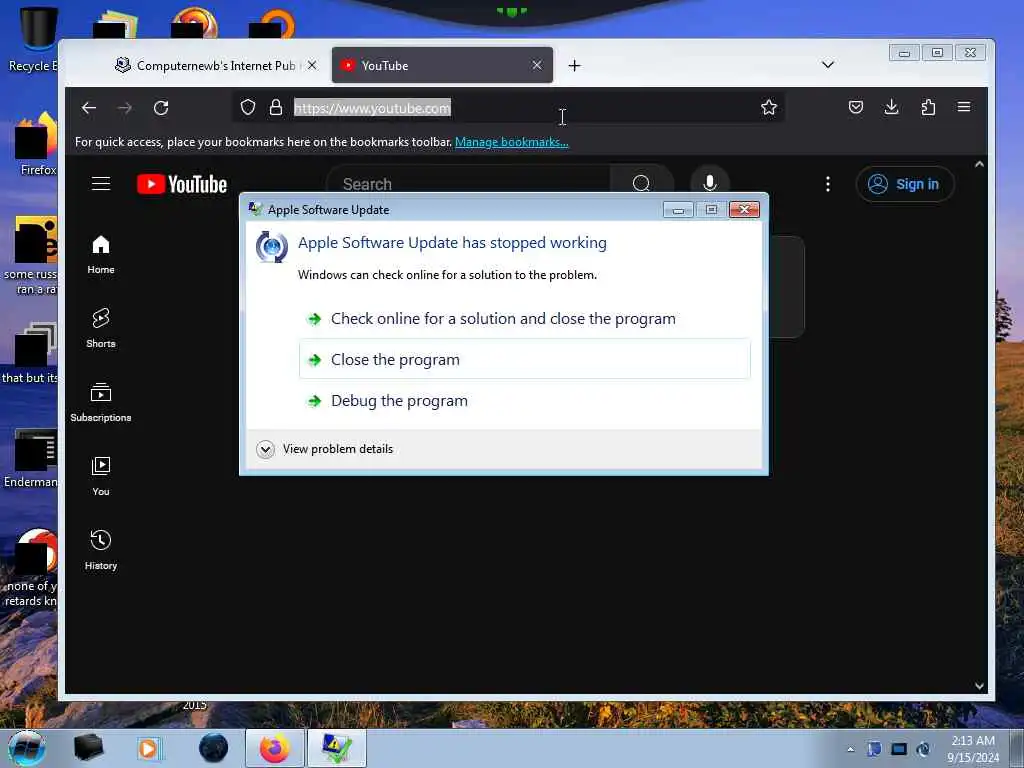Screen dimensions: 1024x768
Task: Open the dark globe taskbar icon
Action: pos(214,748)
